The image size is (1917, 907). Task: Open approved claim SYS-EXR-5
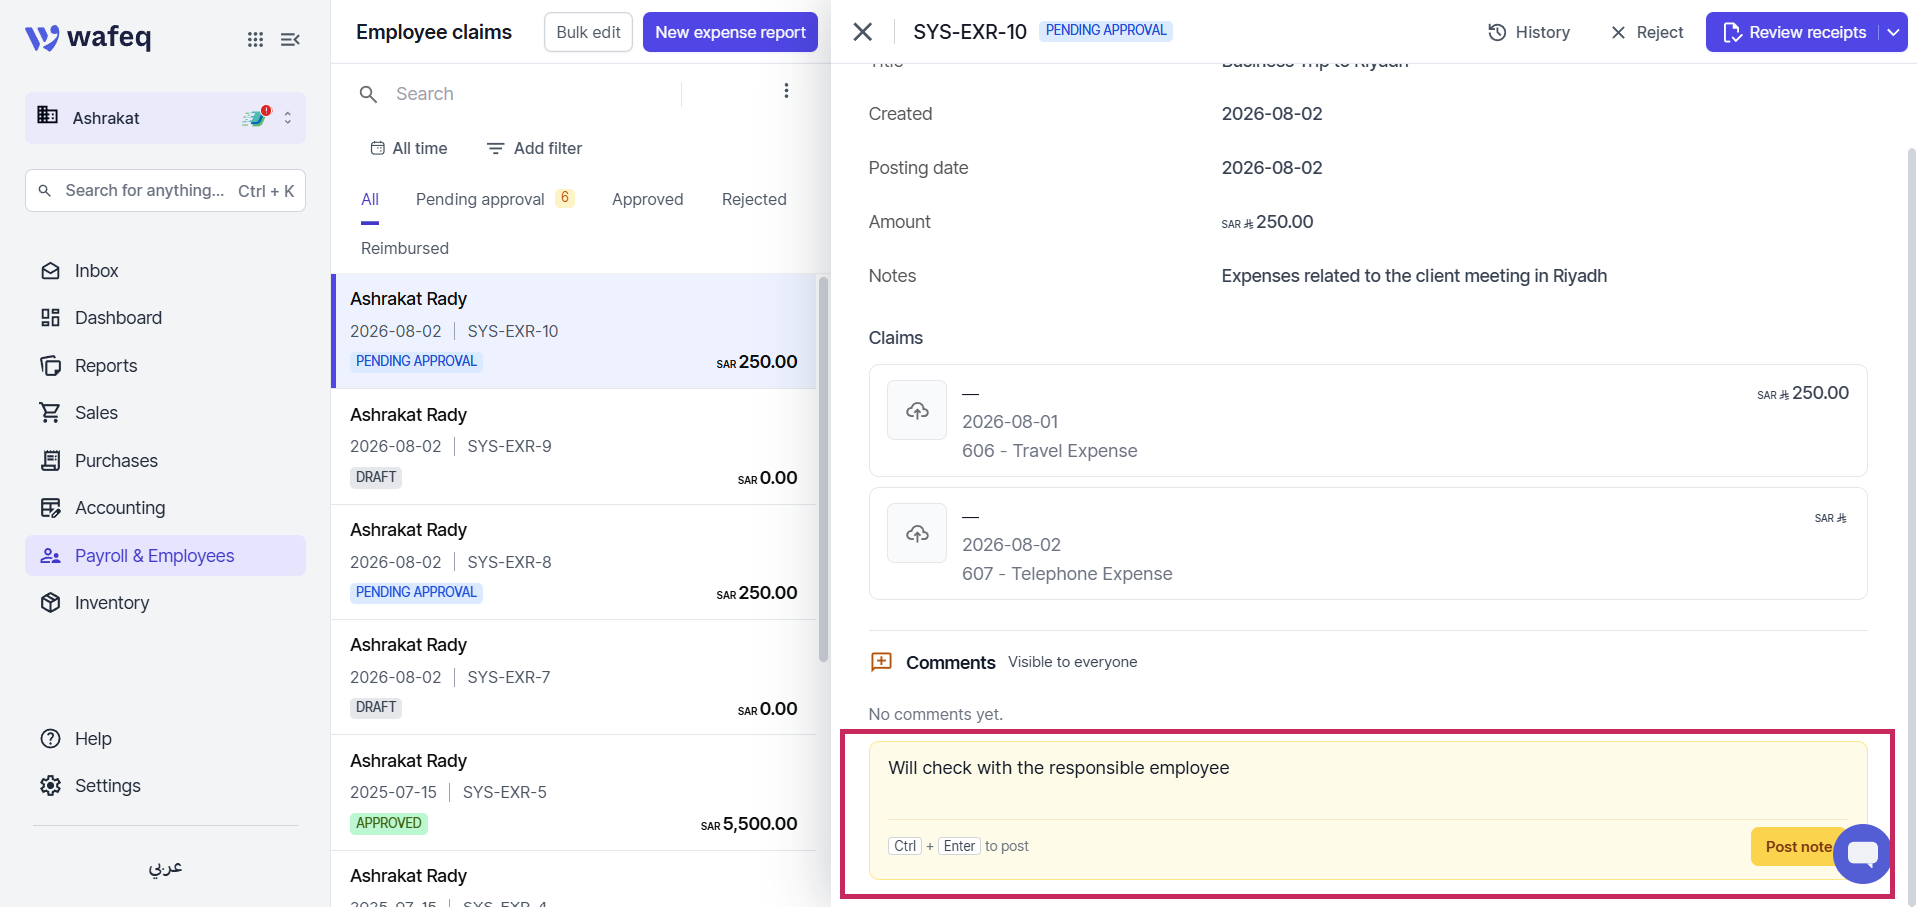(x=574, y=793)
